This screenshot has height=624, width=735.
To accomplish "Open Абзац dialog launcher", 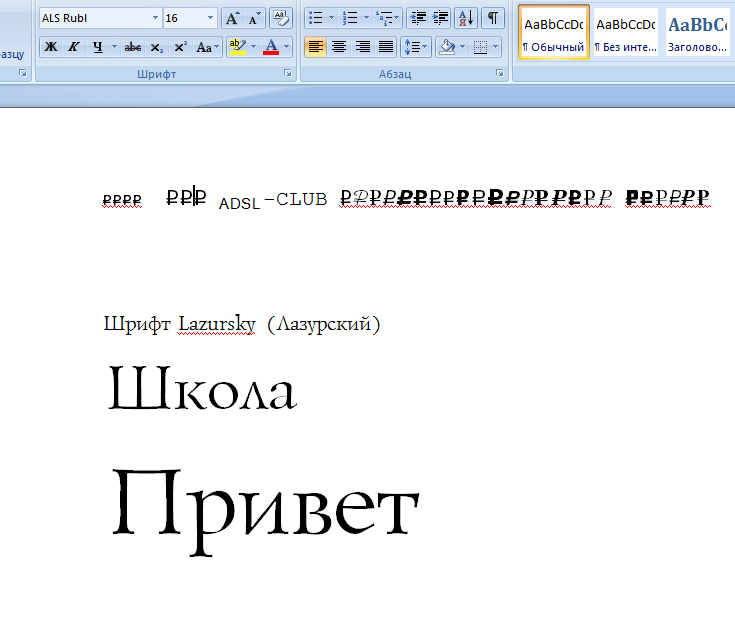I will point(500,73).
